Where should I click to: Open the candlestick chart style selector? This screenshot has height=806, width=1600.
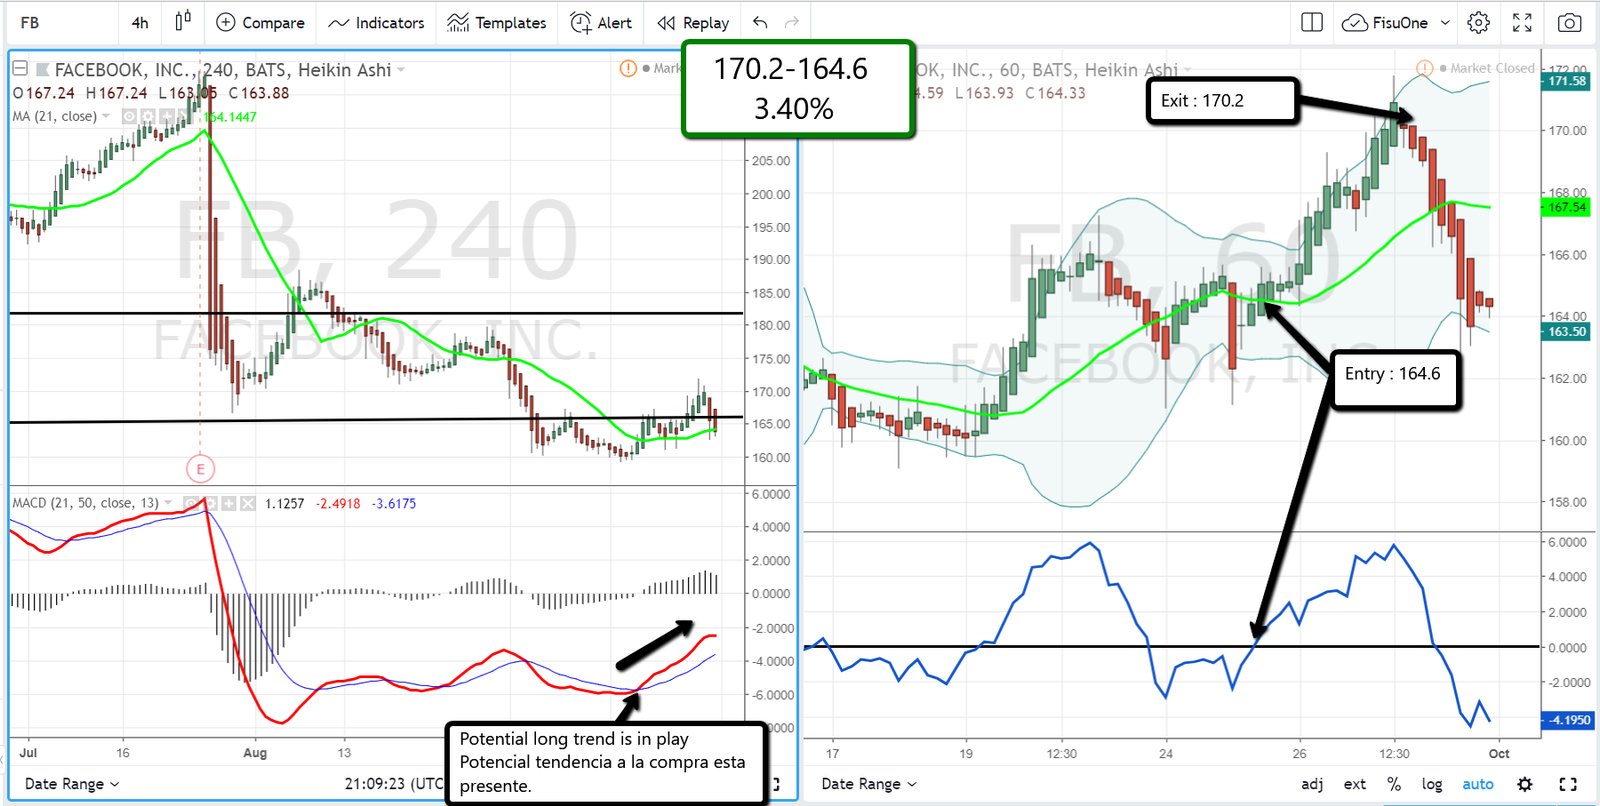click(183, 22)
